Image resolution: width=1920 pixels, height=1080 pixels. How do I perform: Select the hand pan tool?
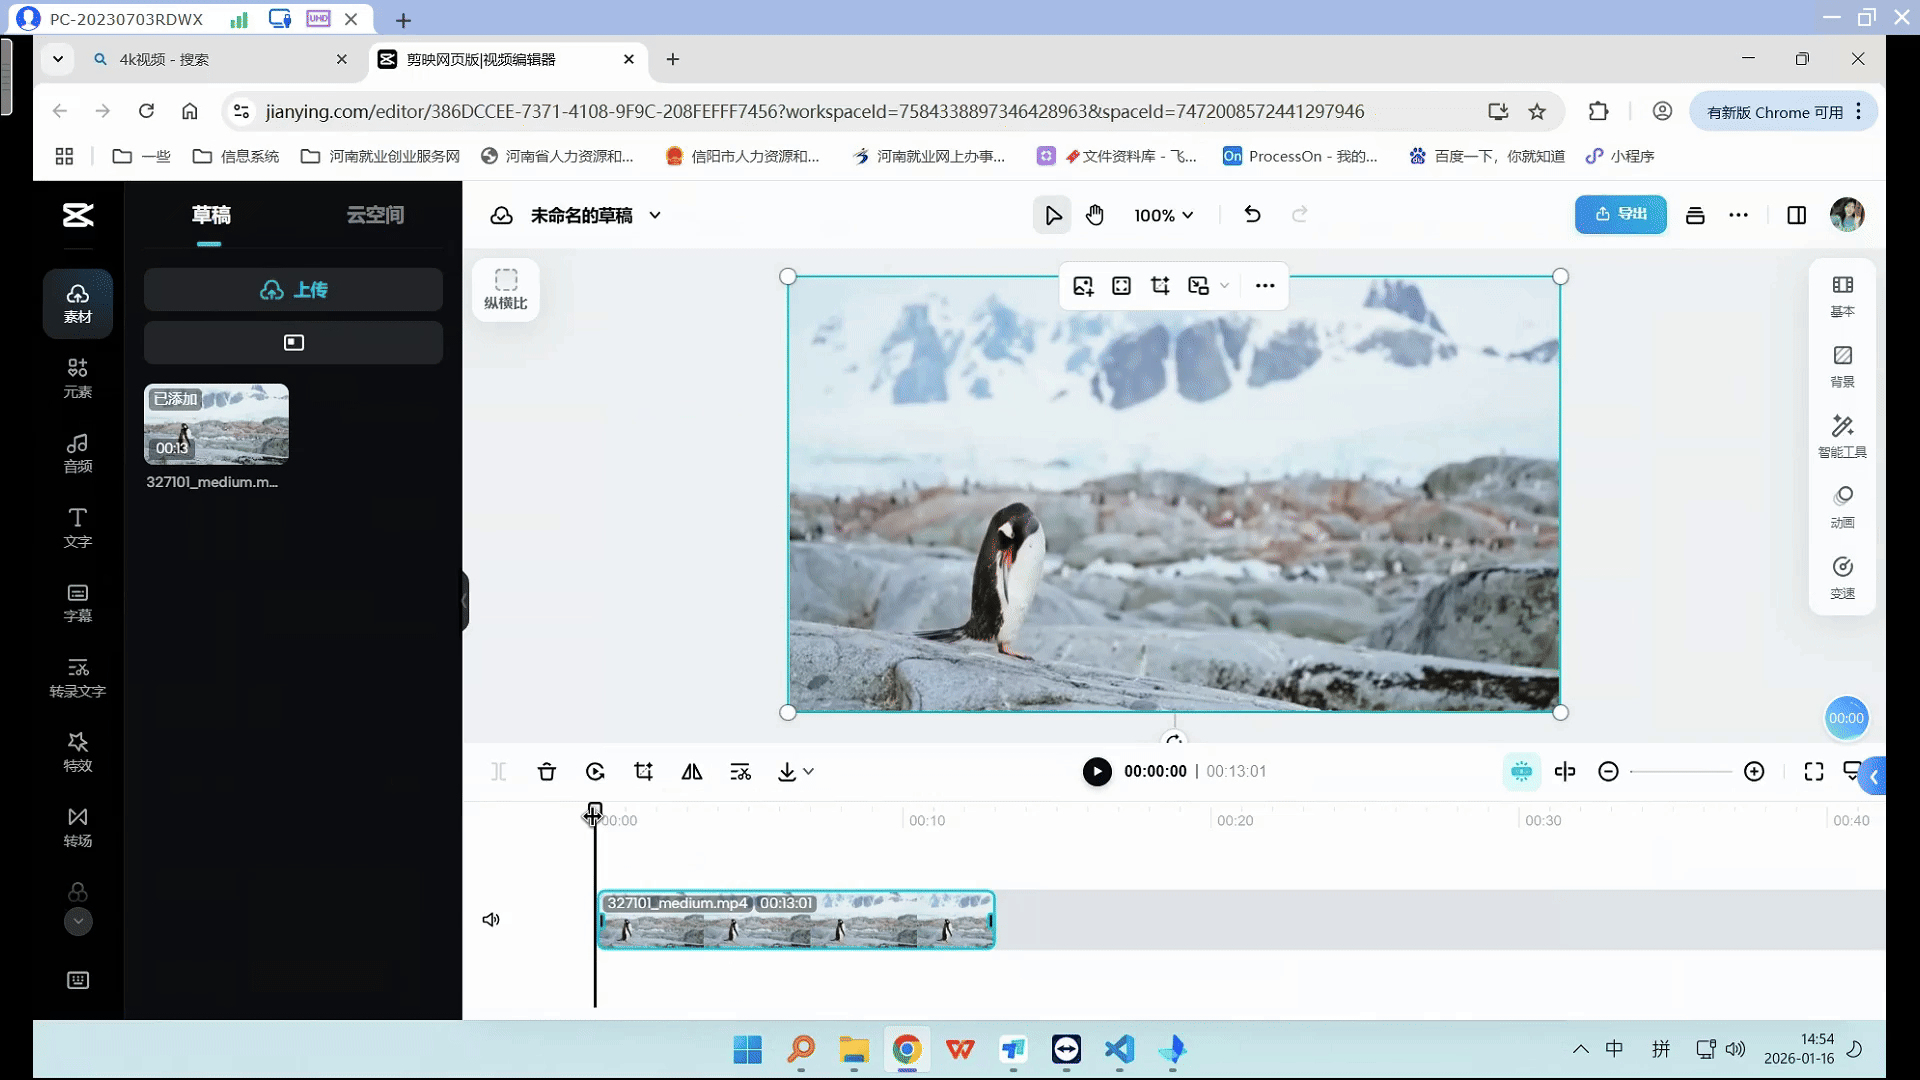click(1095, 215)
